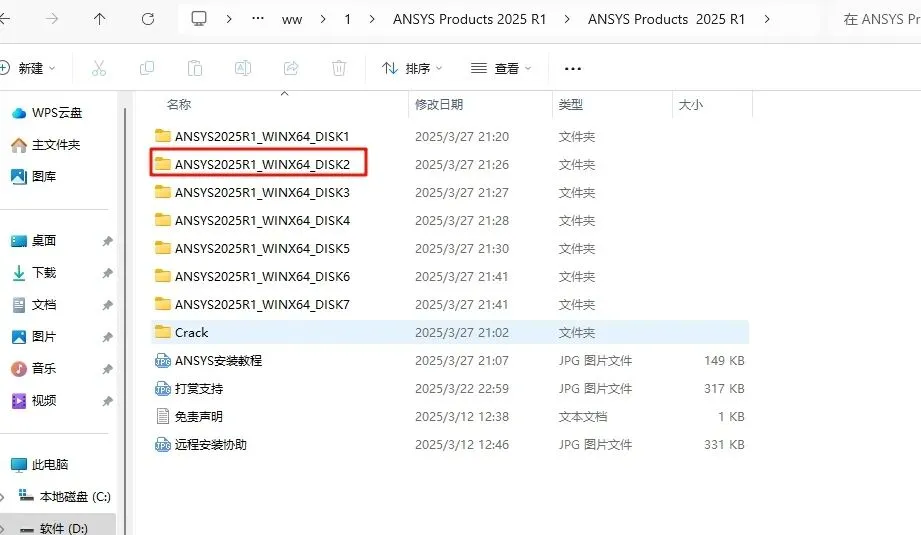Screen dimensions: 921x535
Task: Select the 远程安装协助 JPG file
Action: (x=200, y=445)
